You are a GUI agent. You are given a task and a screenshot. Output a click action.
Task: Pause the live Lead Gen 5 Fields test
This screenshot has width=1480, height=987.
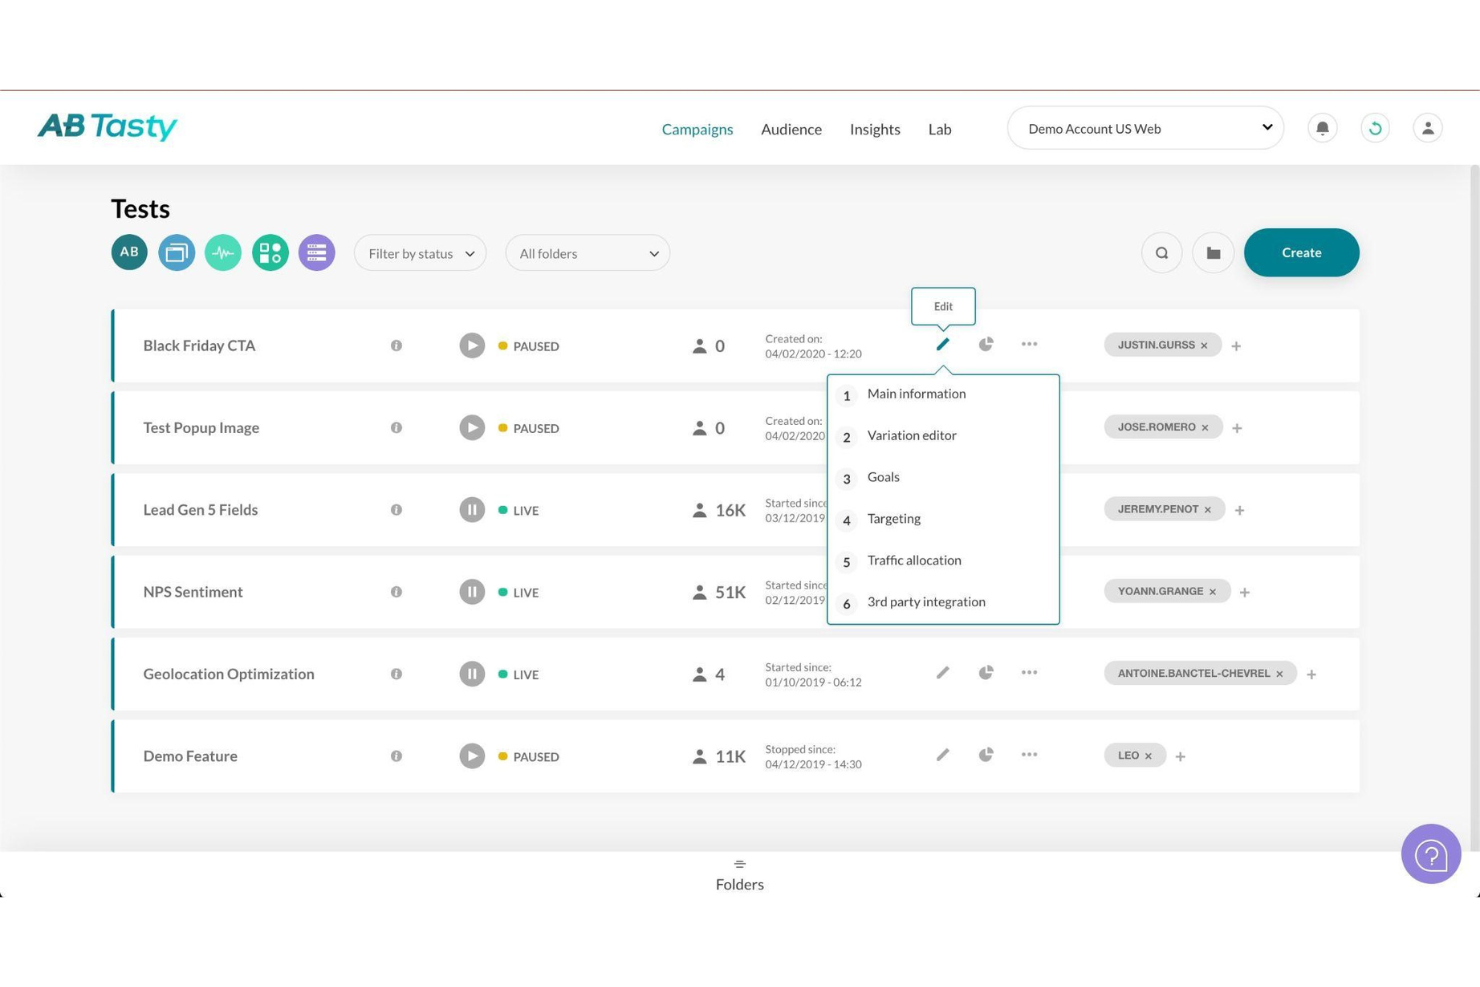pyautogui.click(x=471, y=509)
